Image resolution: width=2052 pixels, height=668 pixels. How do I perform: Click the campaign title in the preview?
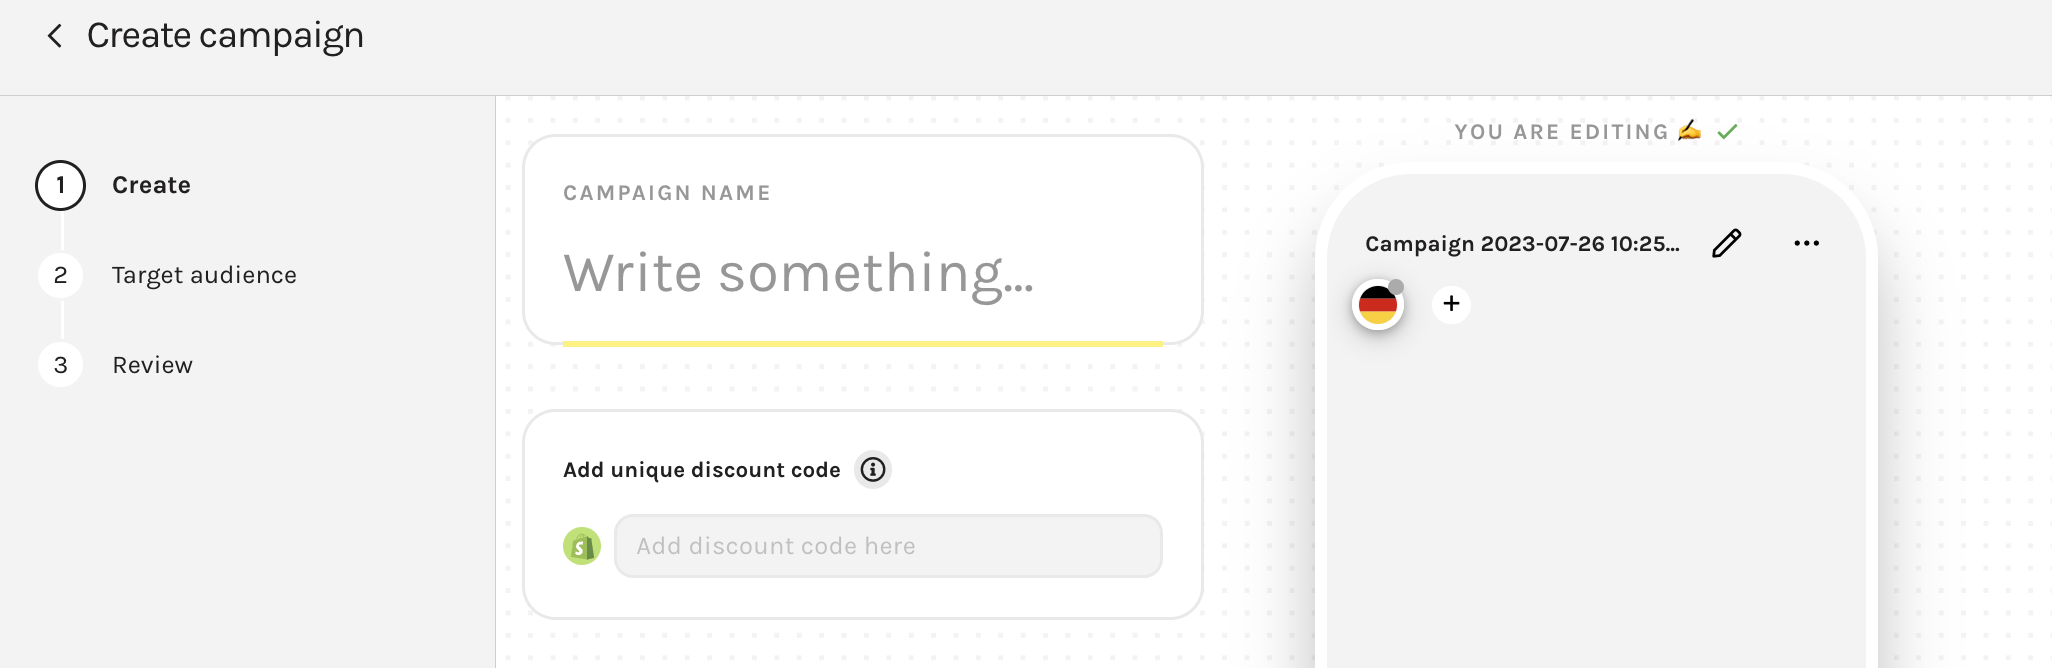[x=1522, y=244]
